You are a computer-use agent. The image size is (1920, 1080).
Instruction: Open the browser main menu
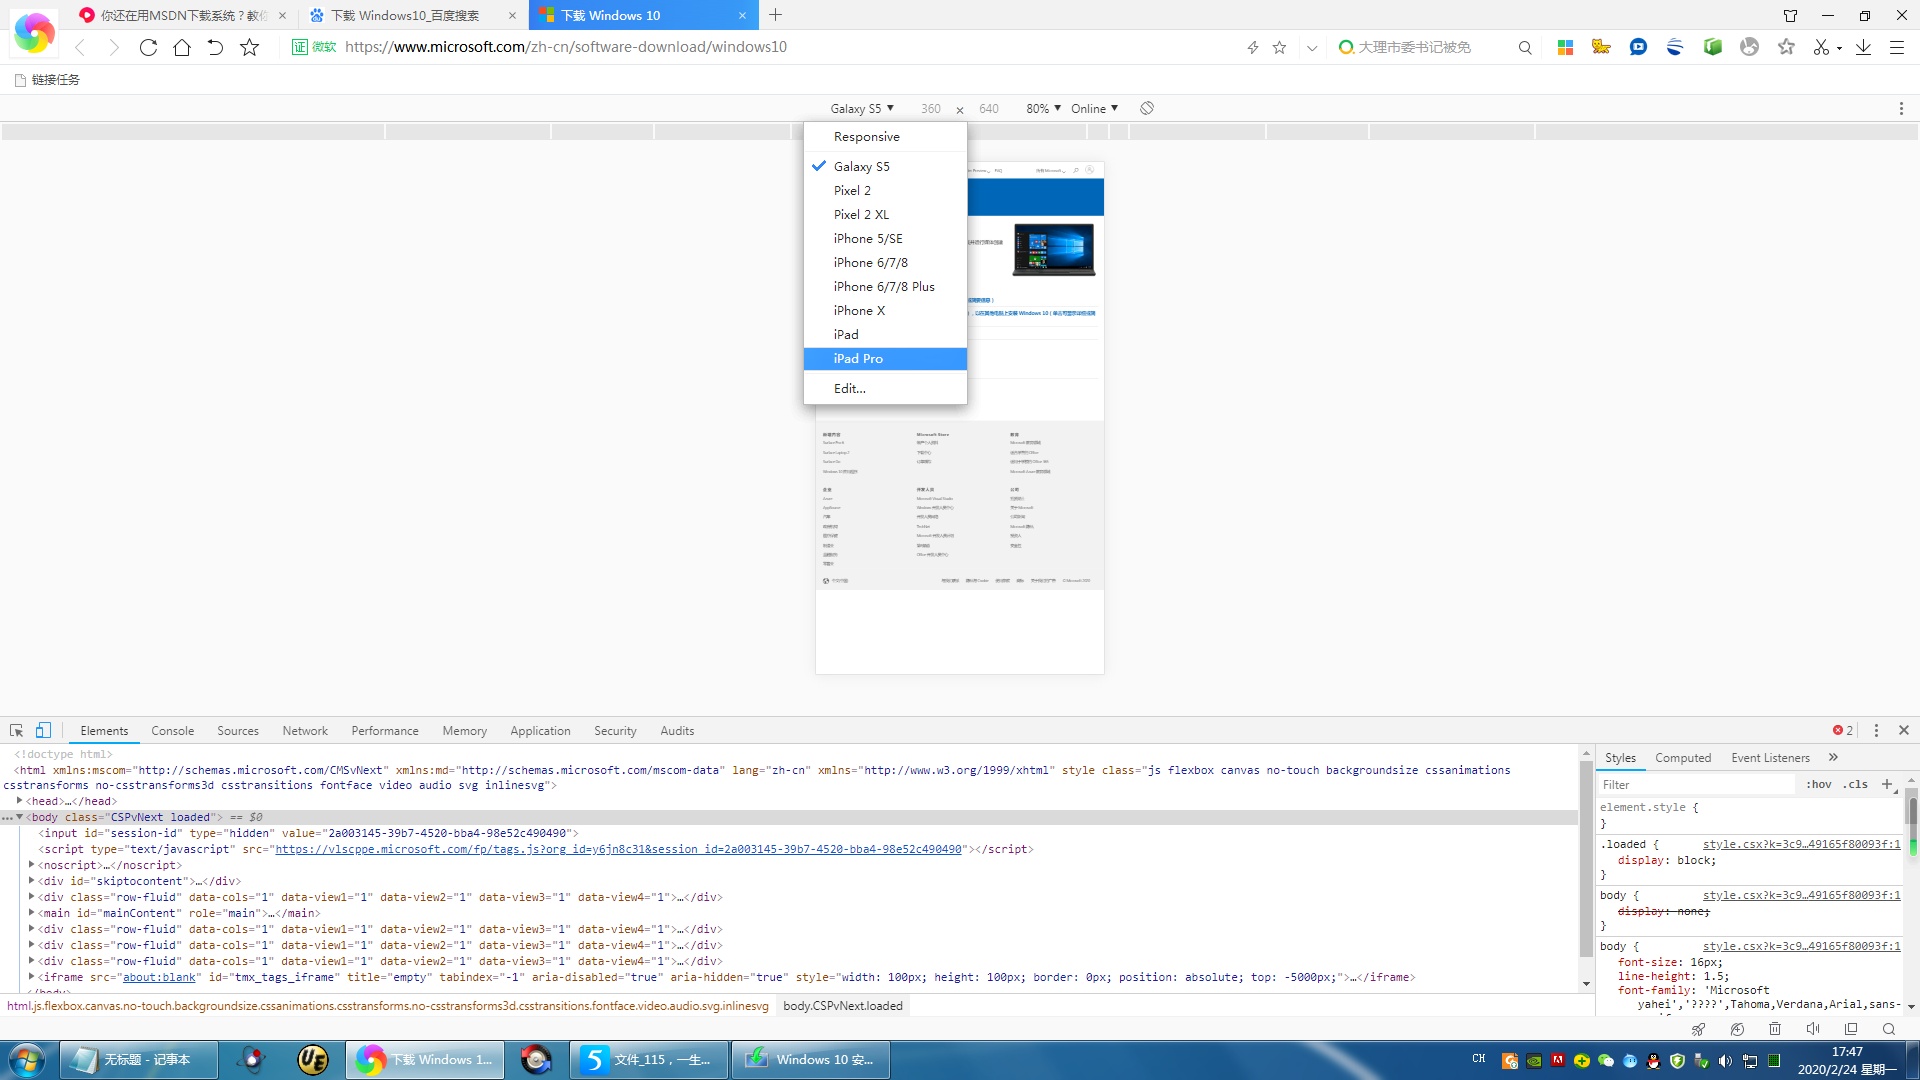1897,47
